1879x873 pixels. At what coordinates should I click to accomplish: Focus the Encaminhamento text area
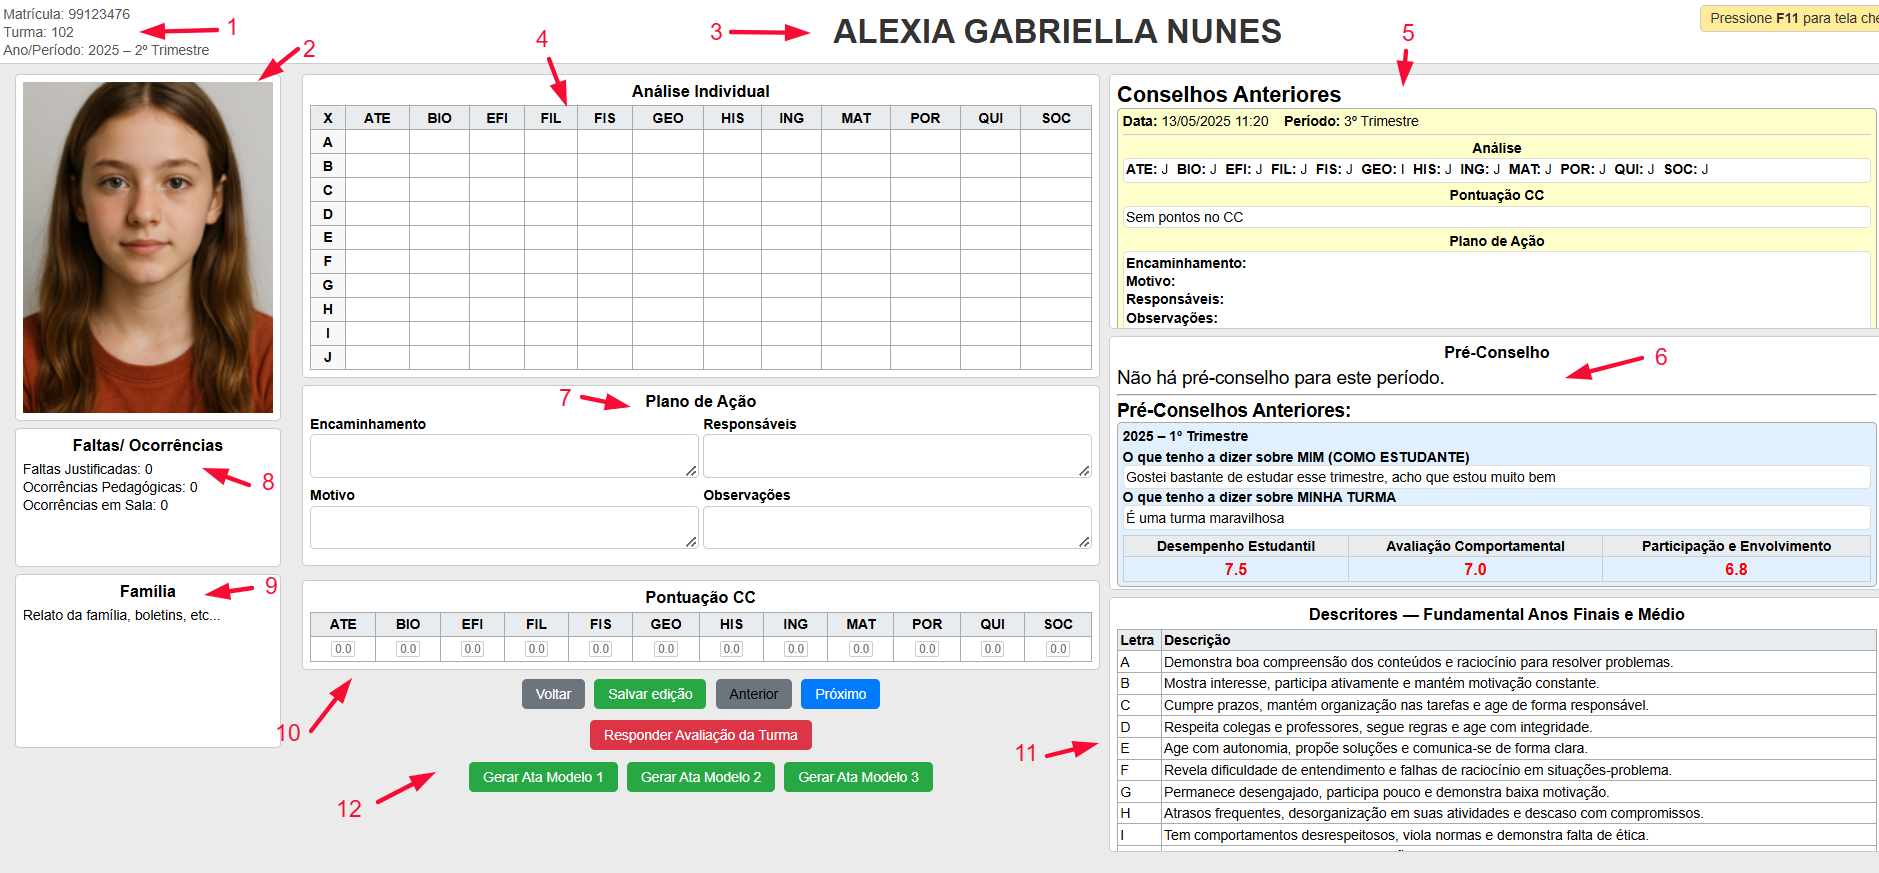503,455
